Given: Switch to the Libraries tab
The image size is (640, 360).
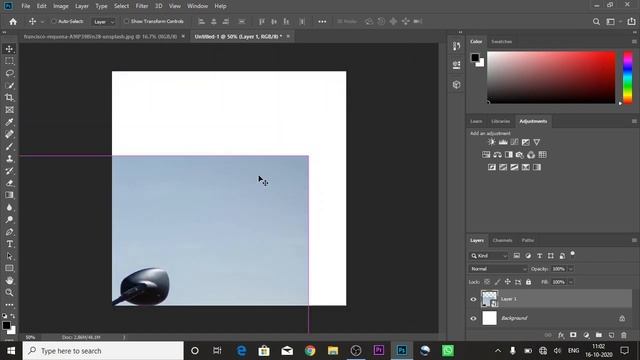Looking at the screenshot, I should (500, 121).
